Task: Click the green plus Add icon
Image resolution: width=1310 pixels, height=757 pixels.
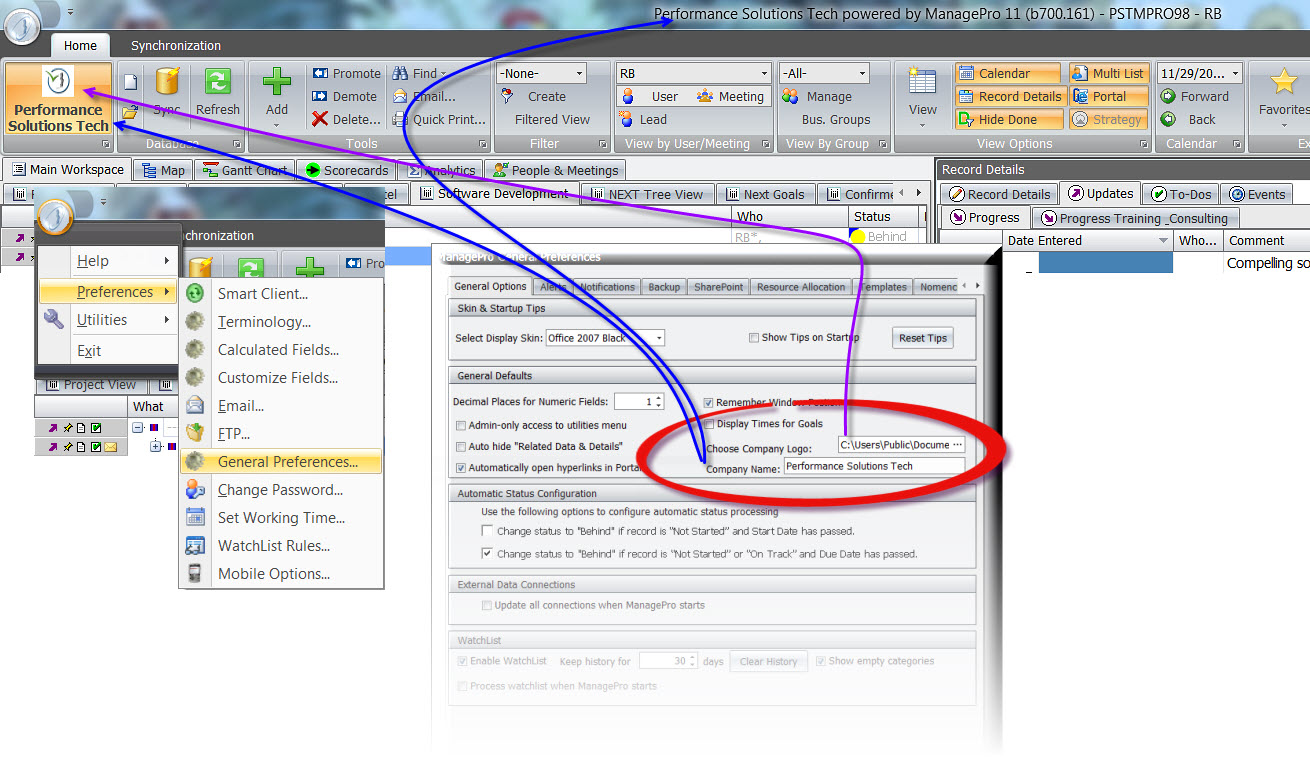Action: pyautogui.click(x=277, y=83)
